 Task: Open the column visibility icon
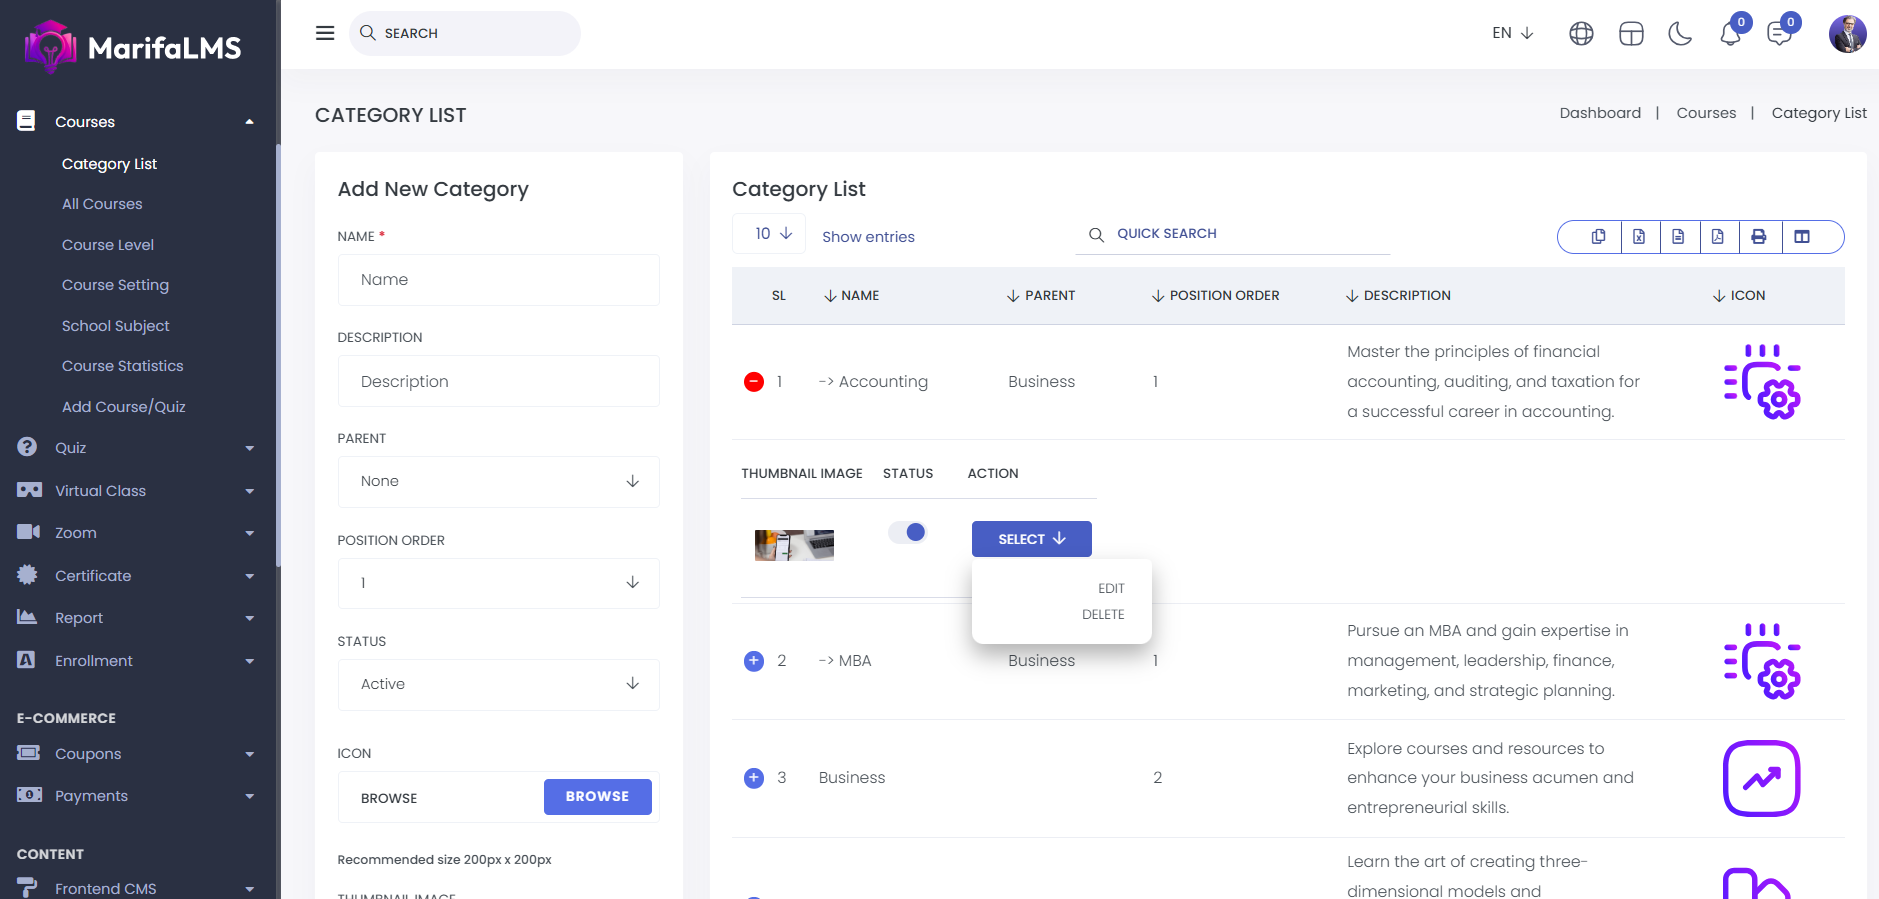click(1801, 237)
